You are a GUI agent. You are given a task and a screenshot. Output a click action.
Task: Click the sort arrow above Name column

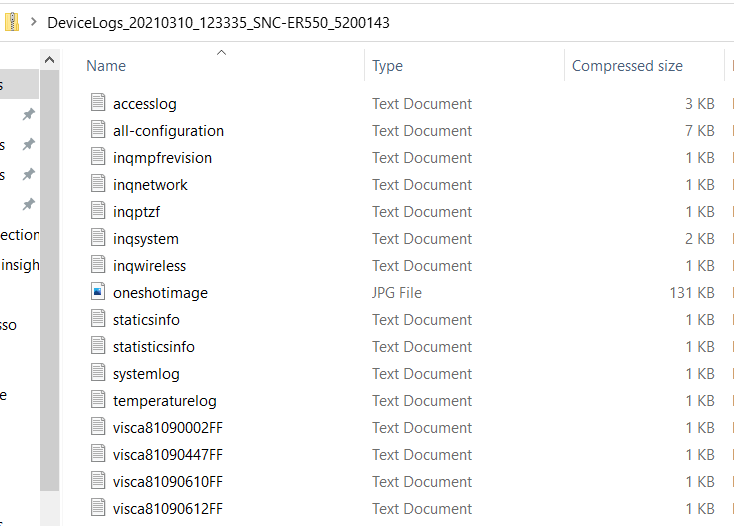pyautogui.click(x=221, y=51)
